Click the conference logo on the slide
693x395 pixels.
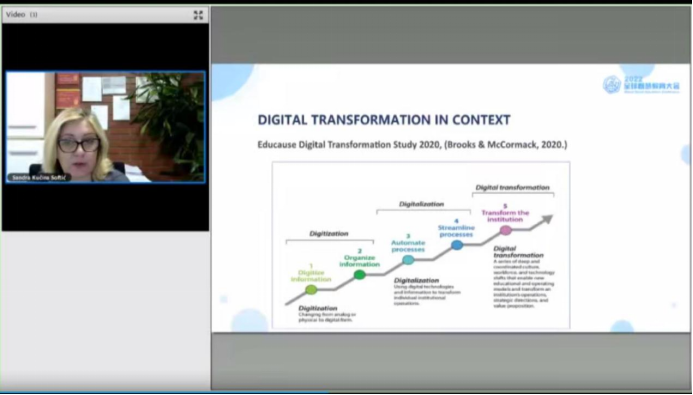(641, 84)
